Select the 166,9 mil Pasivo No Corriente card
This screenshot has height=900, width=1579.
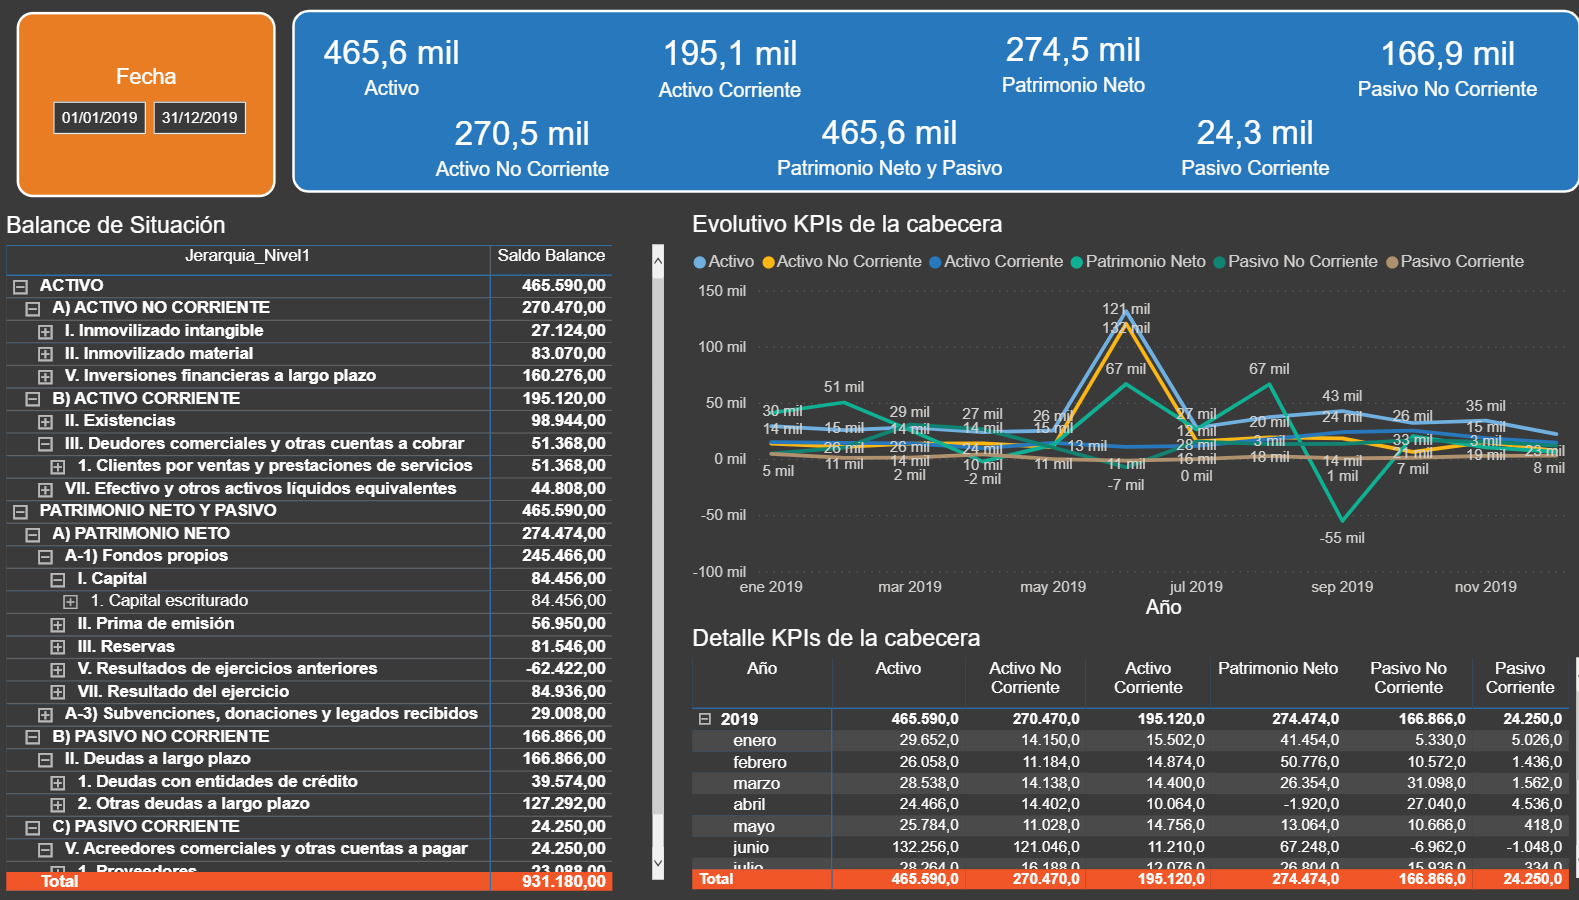(x=1447, y=68)
